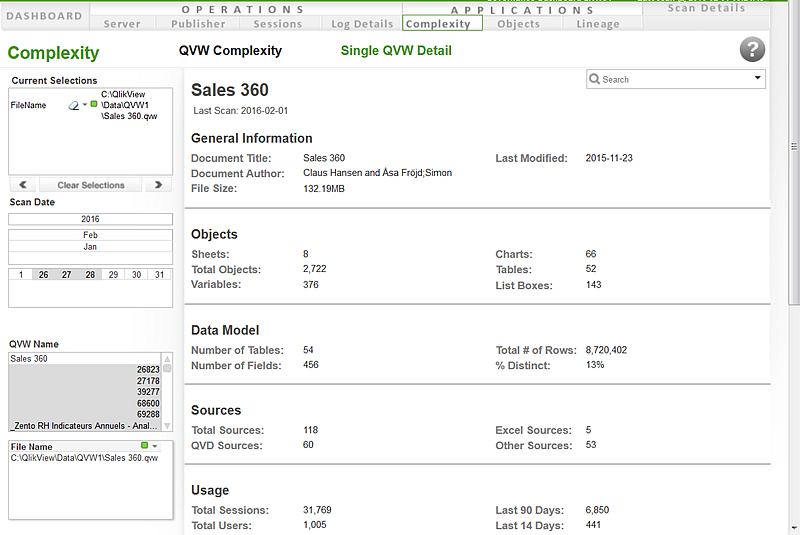Select day 29 in Scan Date
The height and width of the screenshot is (535, 800).
point(113,274)
